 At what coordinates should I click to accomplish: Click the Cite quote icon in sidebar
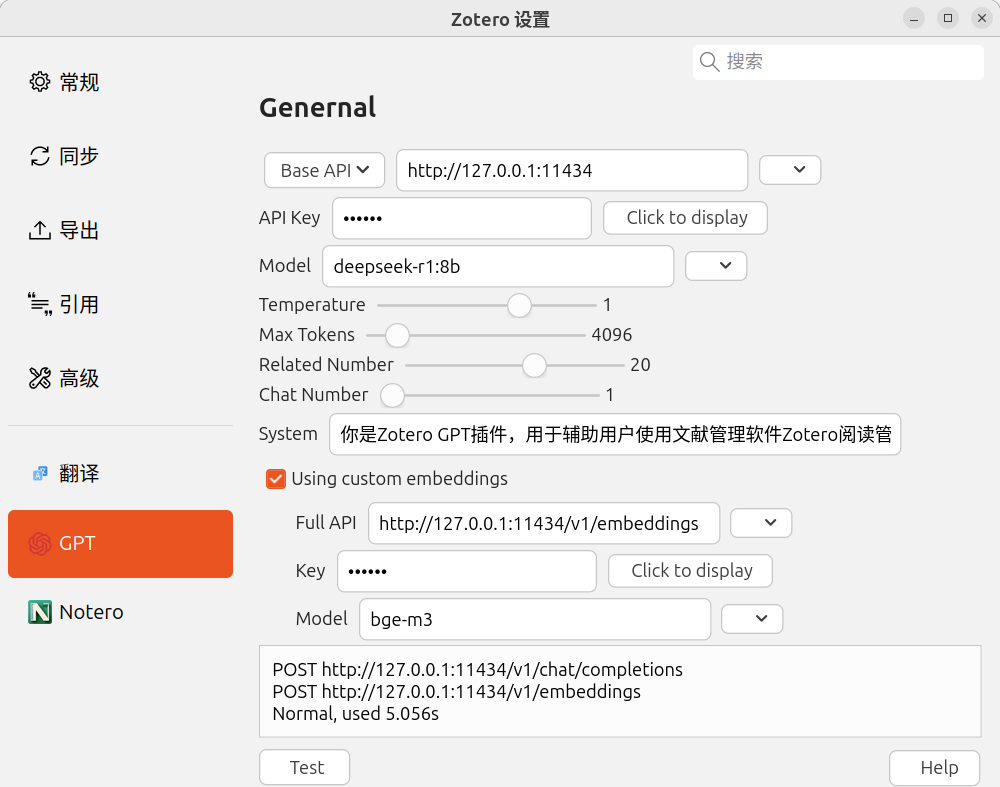pyautogui.click(x=40, y=304)
